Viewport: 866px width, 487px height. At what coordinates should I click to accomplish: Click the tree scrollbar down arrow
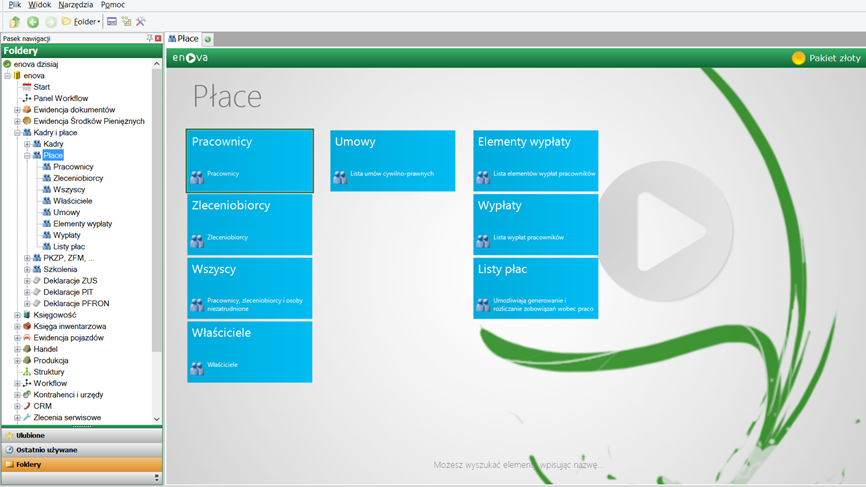(157, 419)
